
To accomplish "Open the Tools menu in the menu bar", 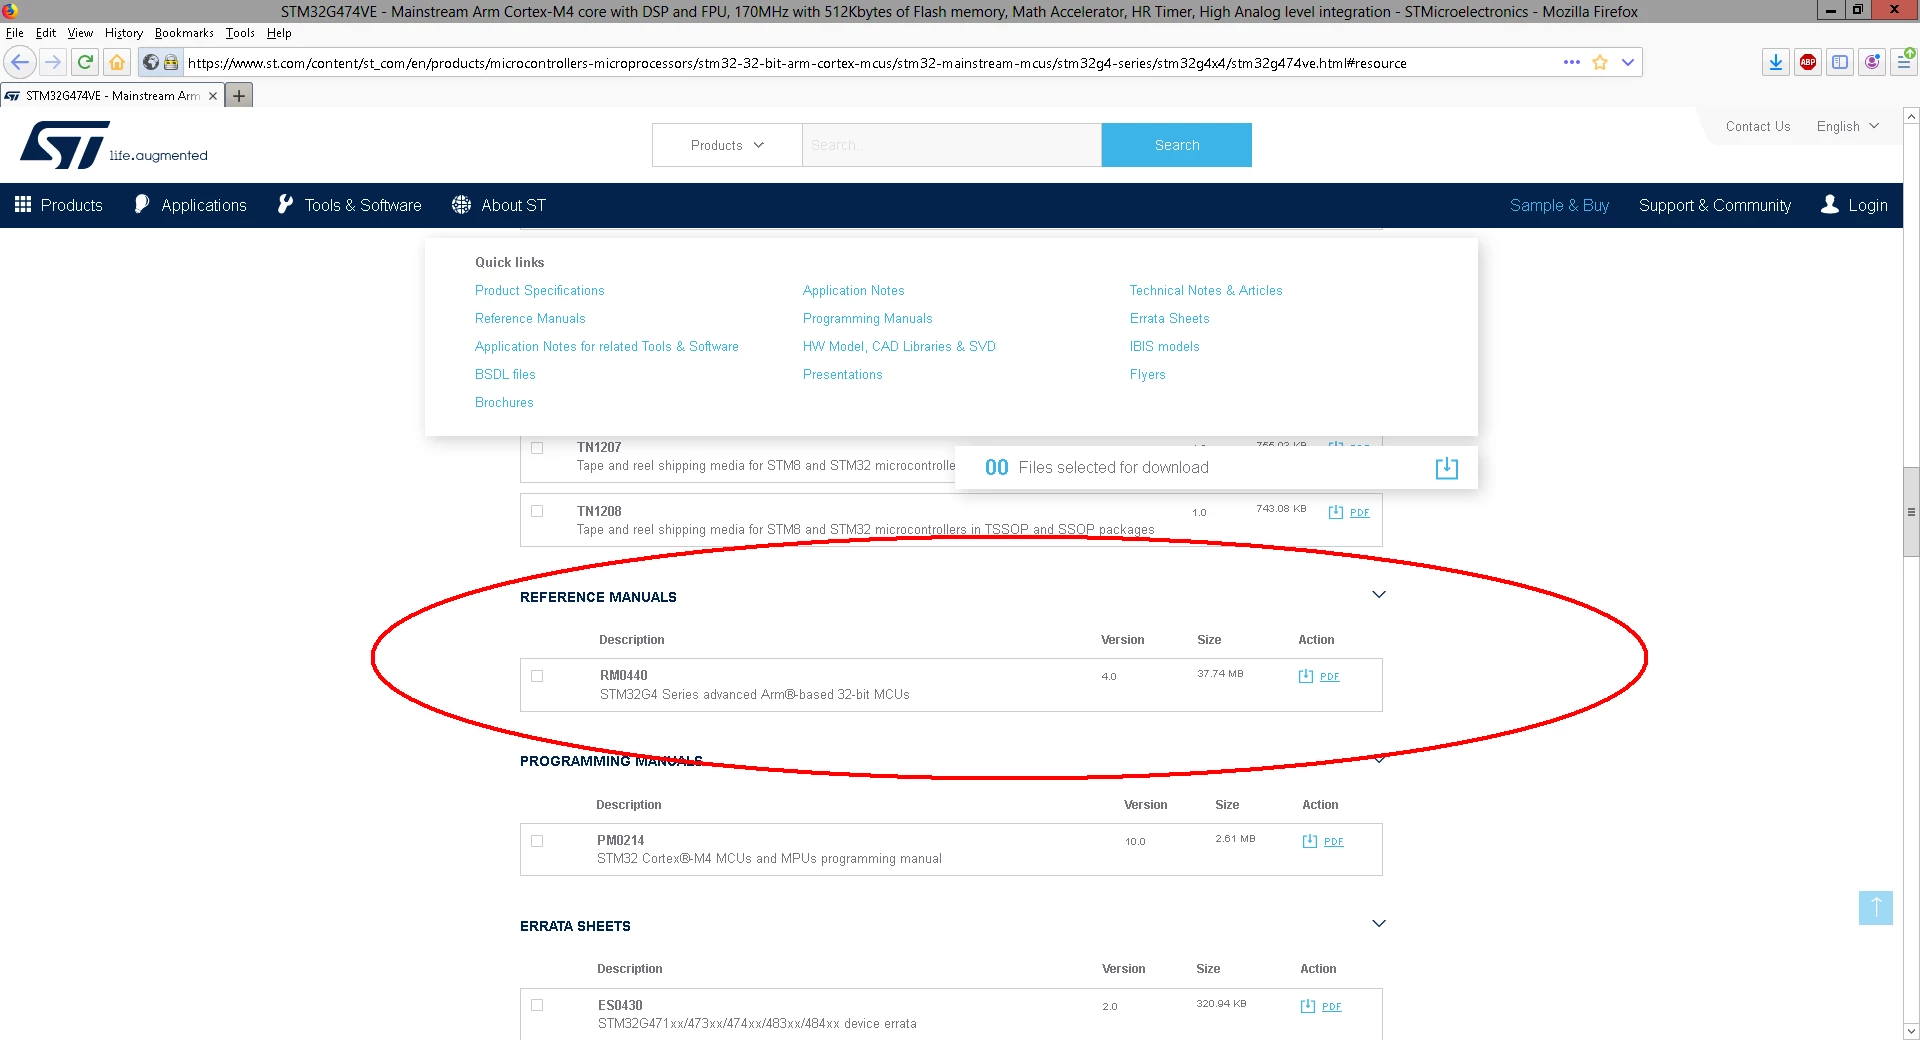I will tap(240, 33).
